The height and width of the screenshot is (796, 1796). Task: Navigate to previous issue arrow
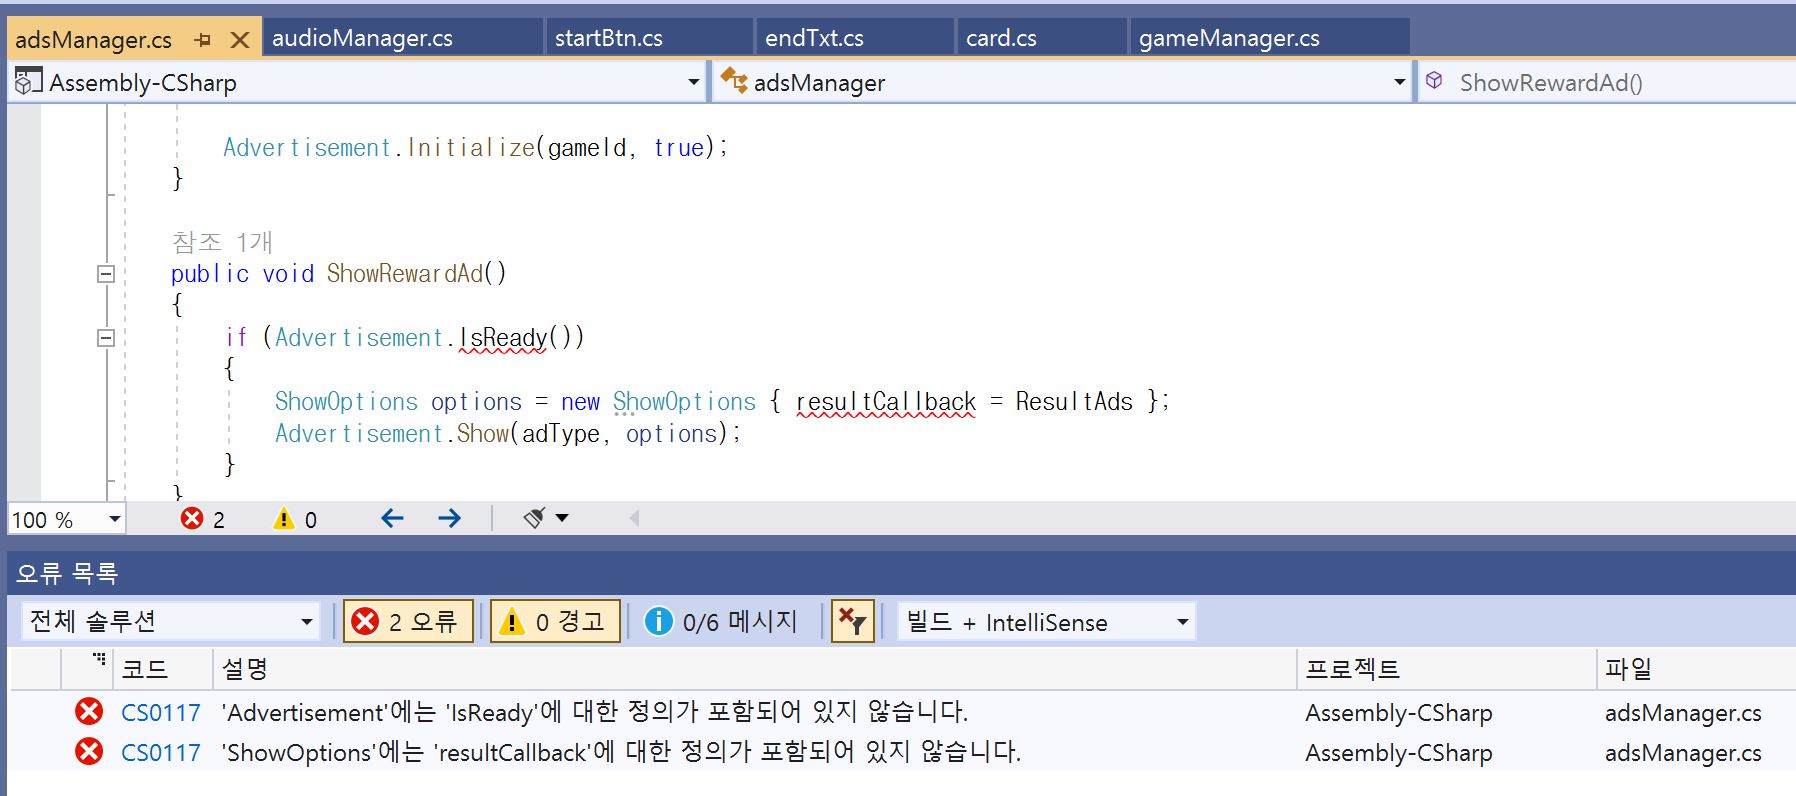click(x=392, y=518)
